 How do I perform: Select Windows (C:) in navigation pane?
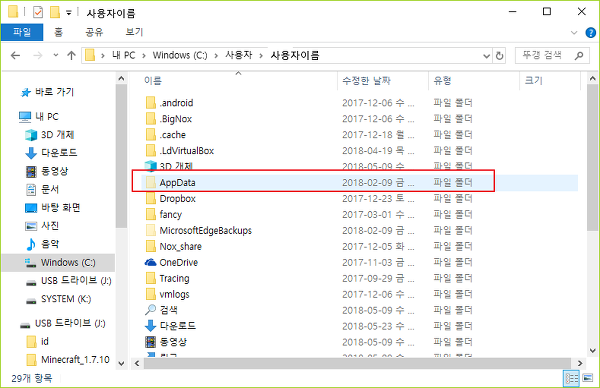[x=58, y=262]
